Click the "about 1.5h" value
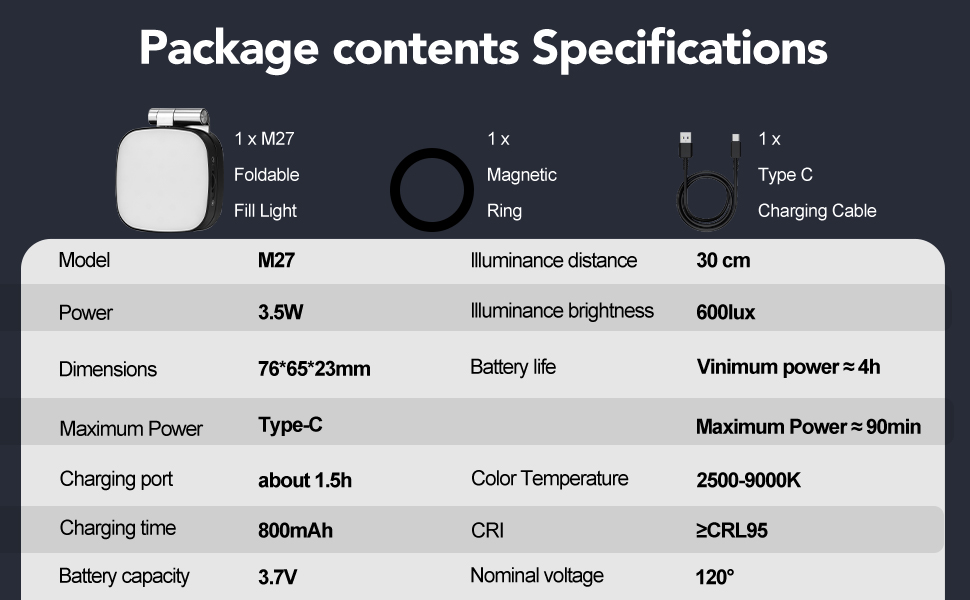Image resolution: width=970 pixels, height=600 pixels. click(x=305, y=480)
